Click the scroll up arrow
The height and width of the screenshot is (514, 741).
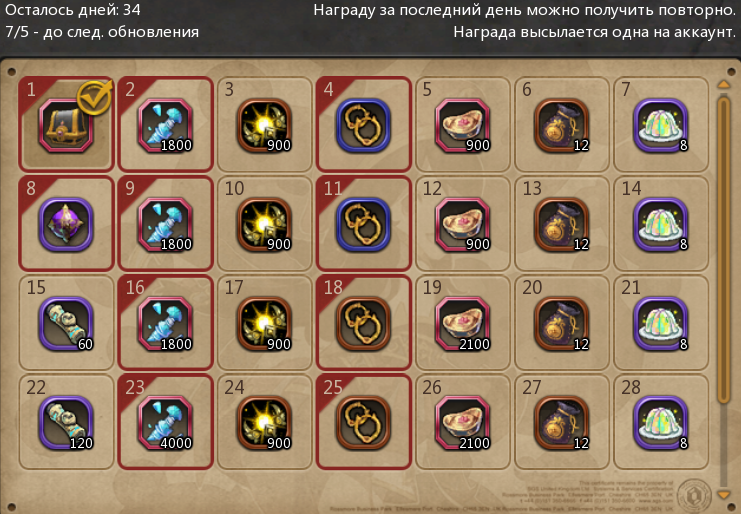pos(724,85)
